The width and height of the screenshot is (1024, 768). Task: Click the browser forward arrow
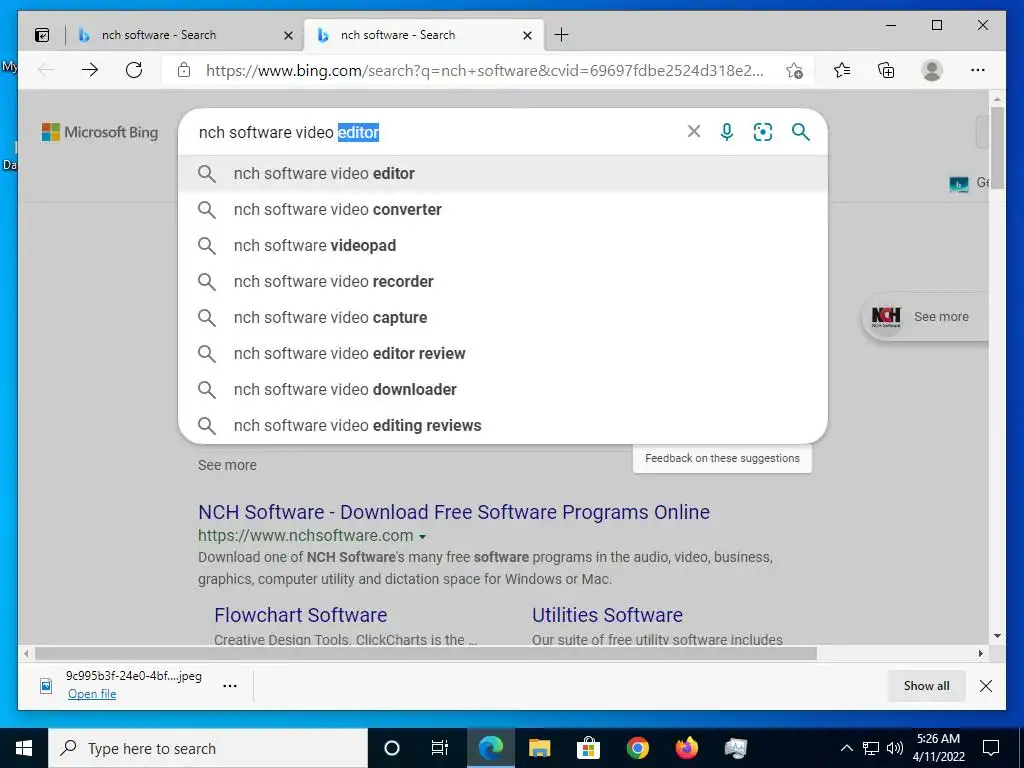click(x=89, y=70)
